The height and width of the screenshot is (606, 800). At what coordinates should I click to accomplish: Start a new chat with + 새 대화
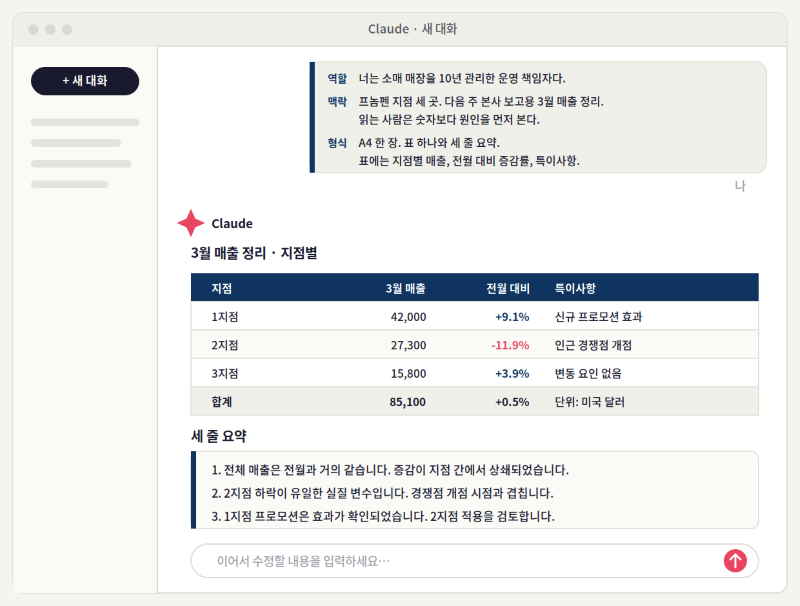(85, 81)
